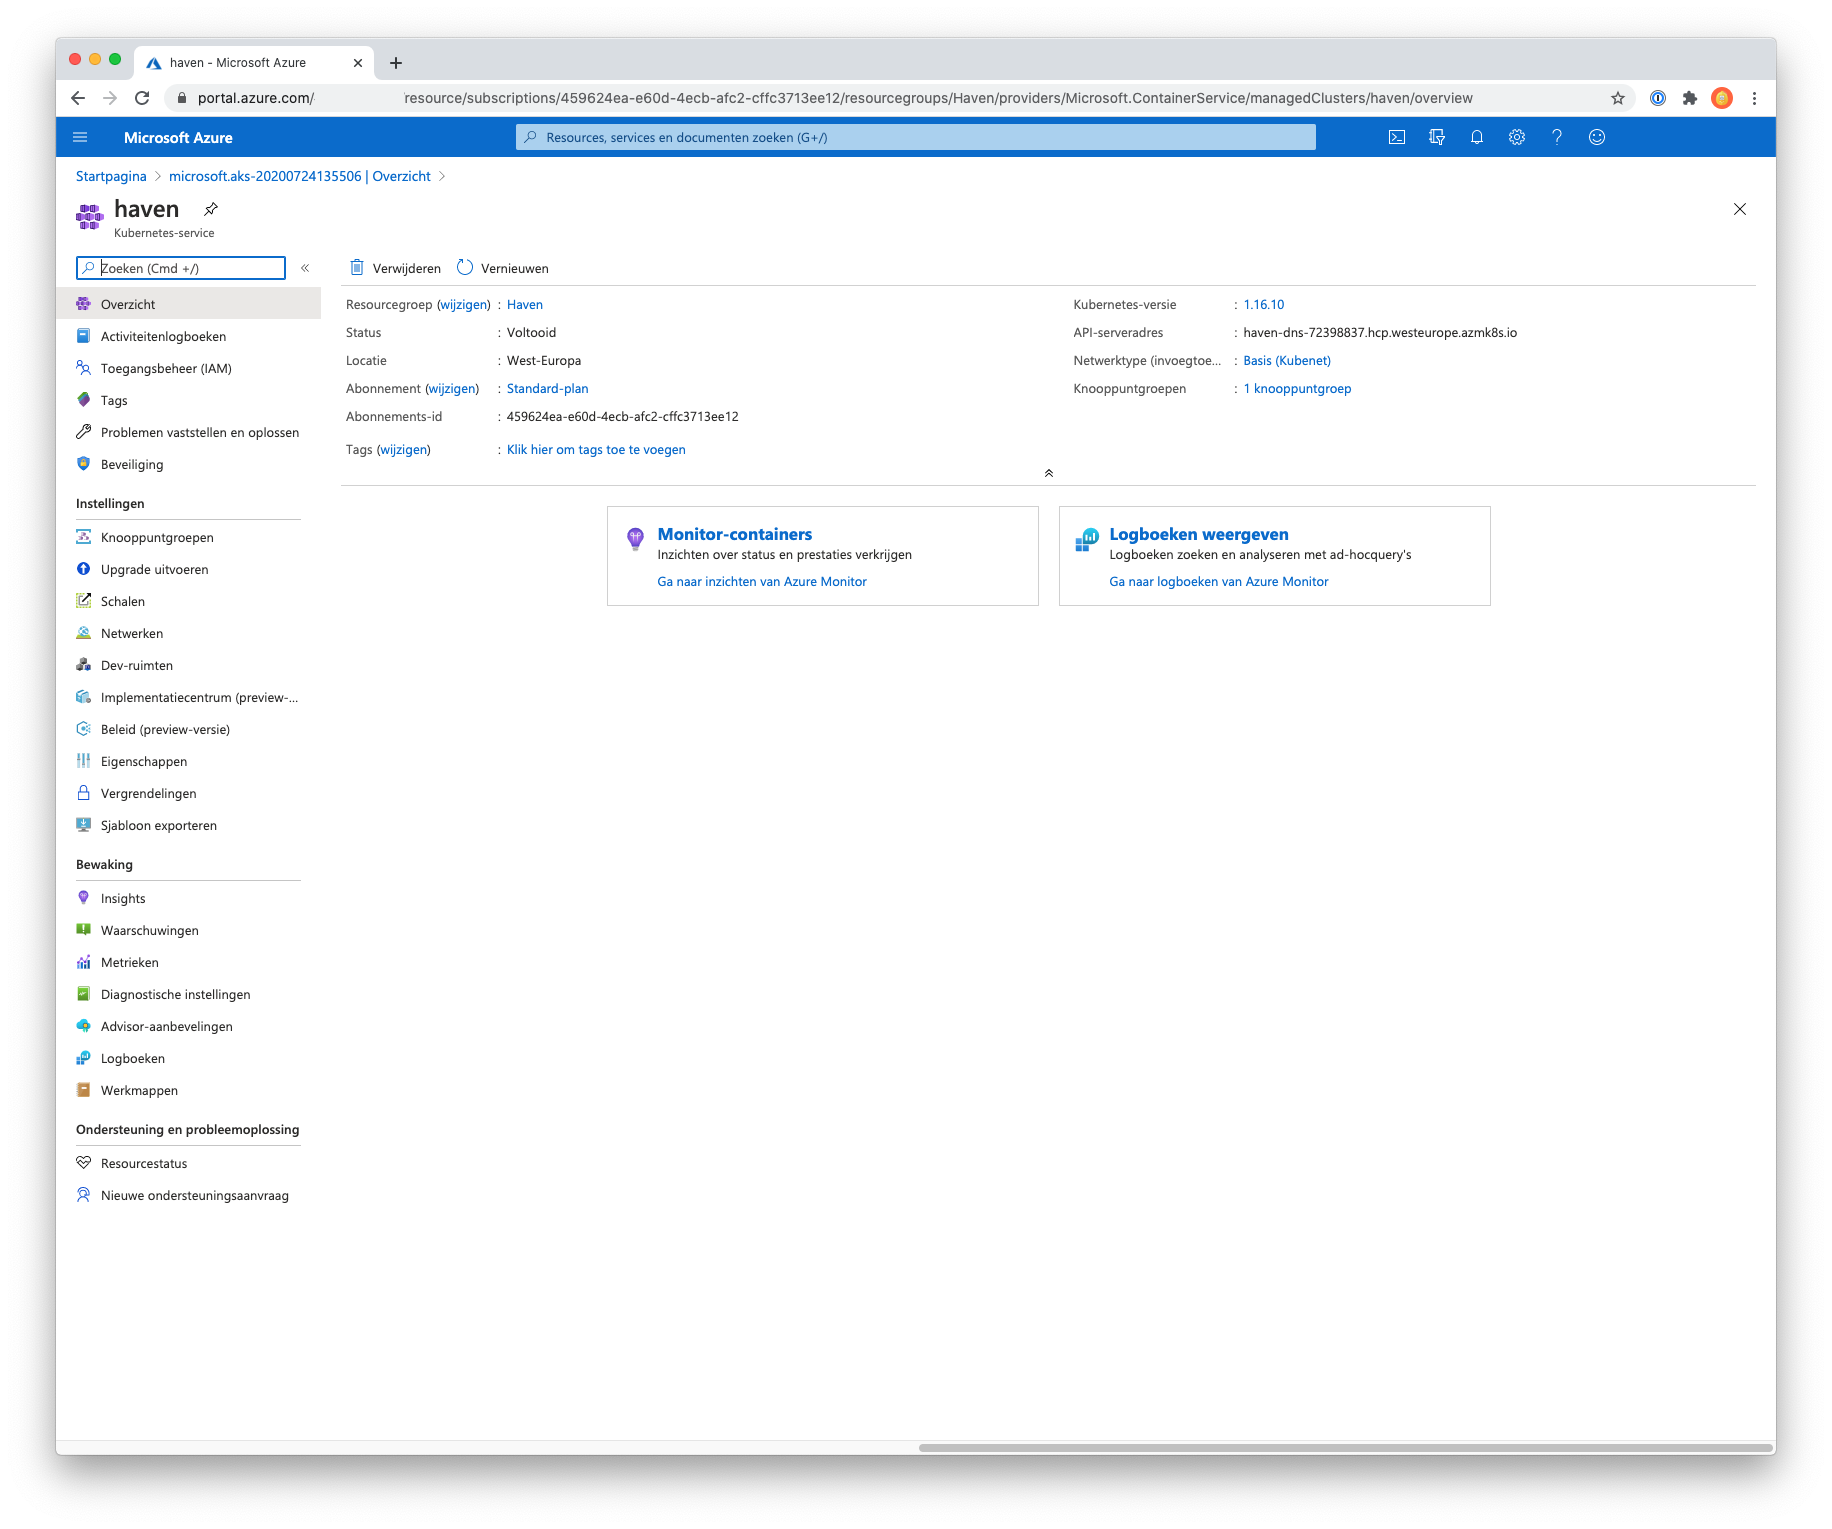The width and height of the screenshot is (1832, 1529).
Task: Open the portal settings gear
Action: 1517,137
